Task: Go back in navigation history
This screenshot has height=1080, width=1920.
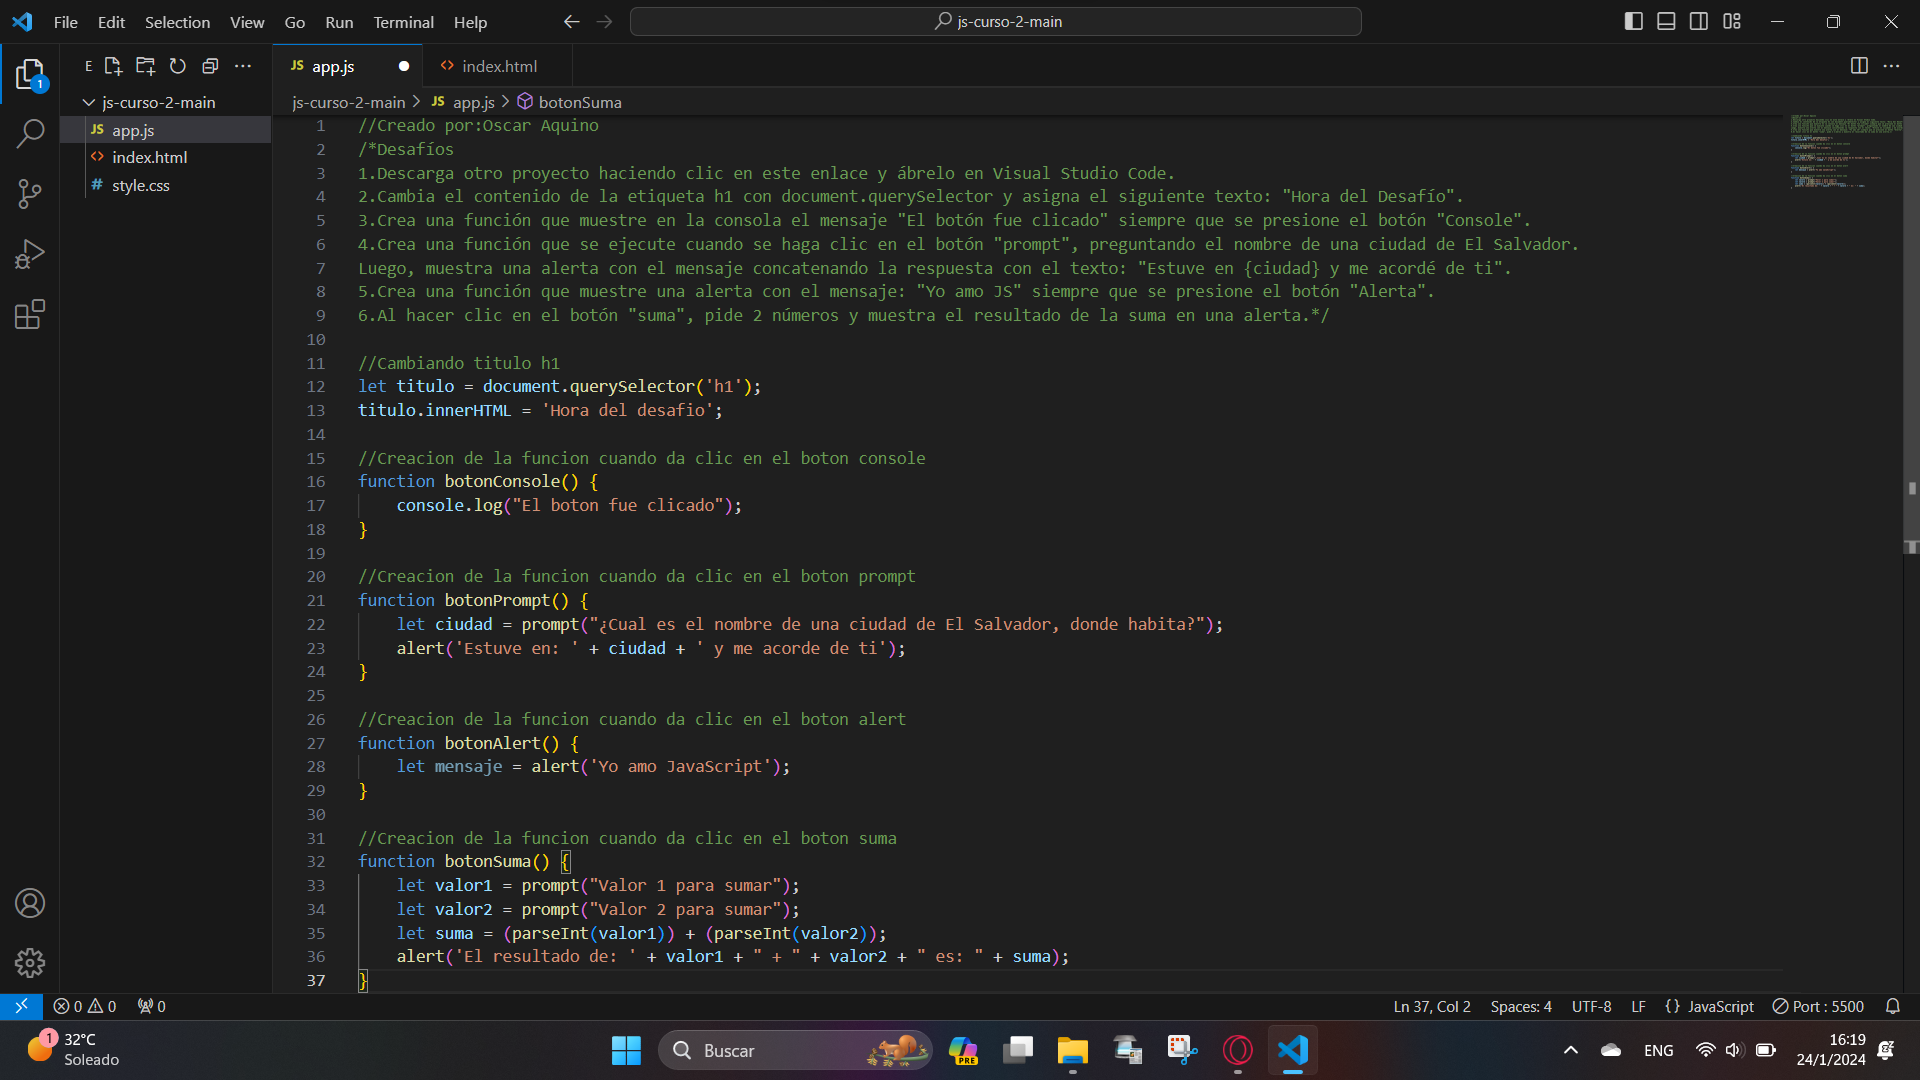Action: [571, 22]
